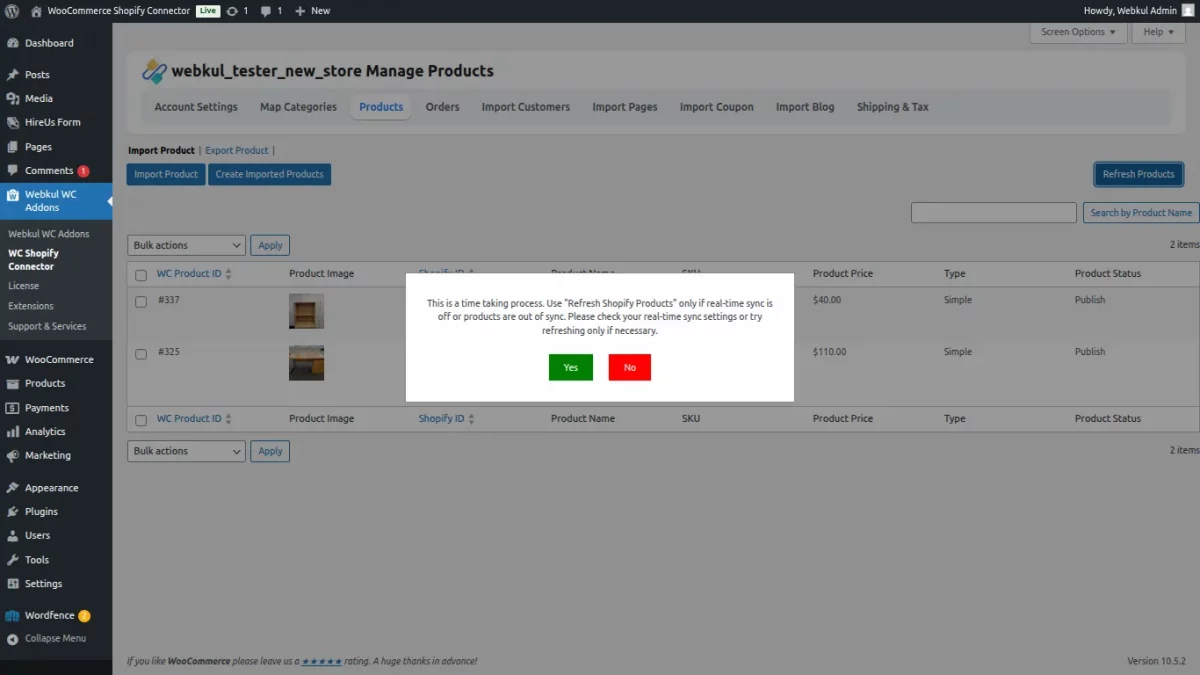Expand the Help dropdown

(x=1157, y=32)
